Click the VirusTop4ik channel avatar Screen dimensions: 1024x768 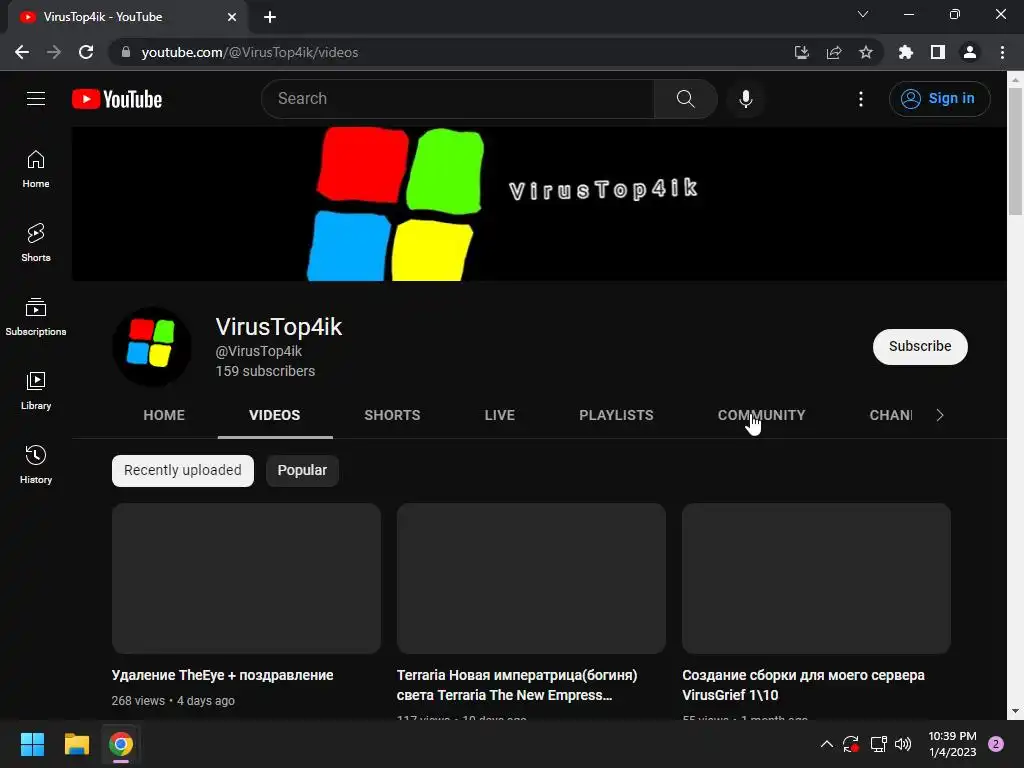point(152,346)
